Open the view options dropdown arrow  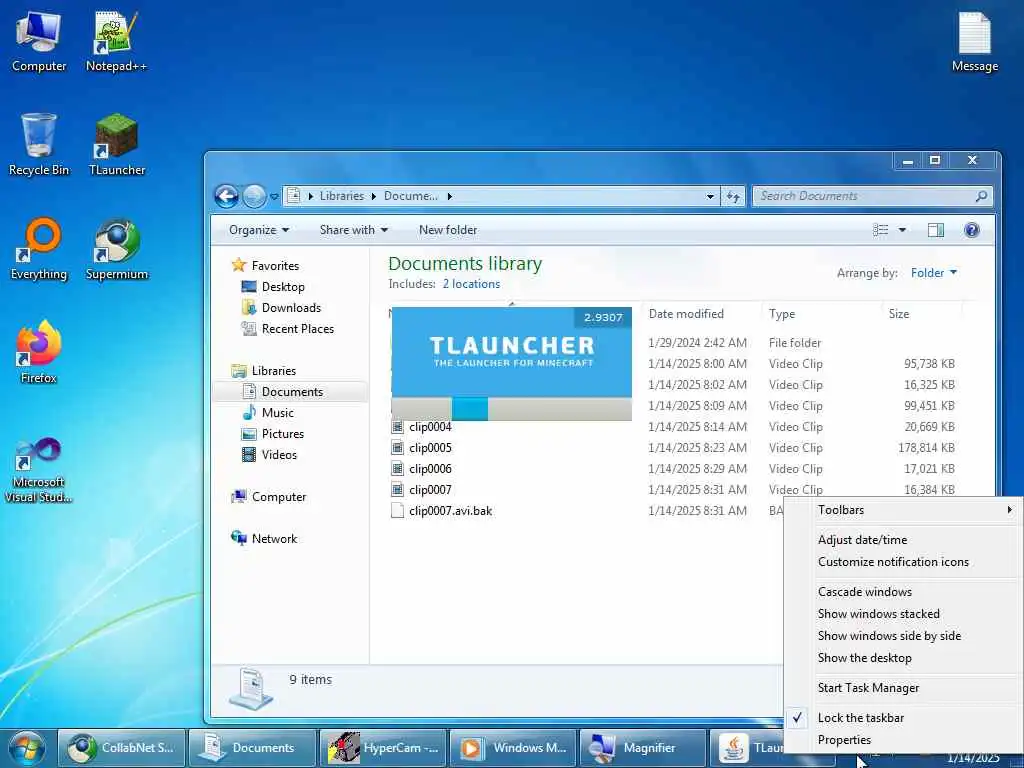click(902, 230)
